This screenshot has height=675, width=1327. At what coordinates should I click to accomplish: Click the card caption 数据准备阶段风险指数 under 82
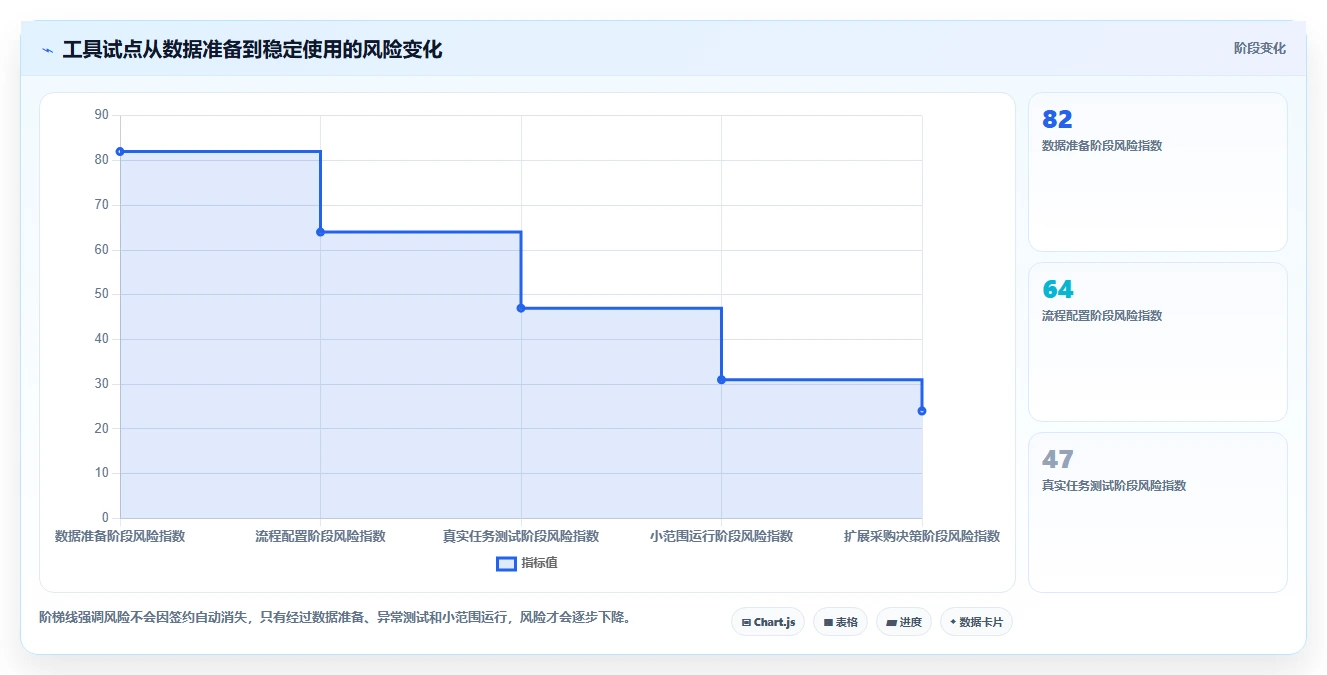click(1102, 145)
